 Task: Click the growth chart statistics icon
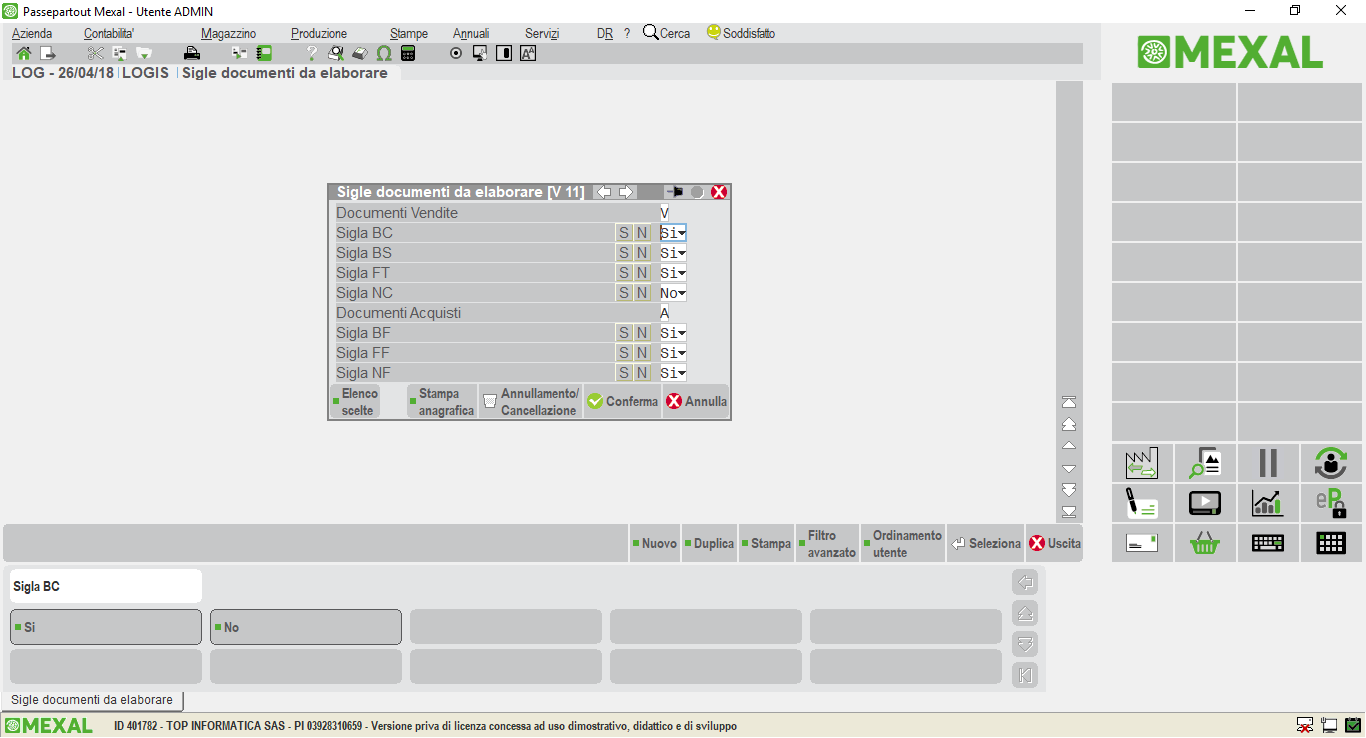pyautogui.click(x=1267, y=503)
